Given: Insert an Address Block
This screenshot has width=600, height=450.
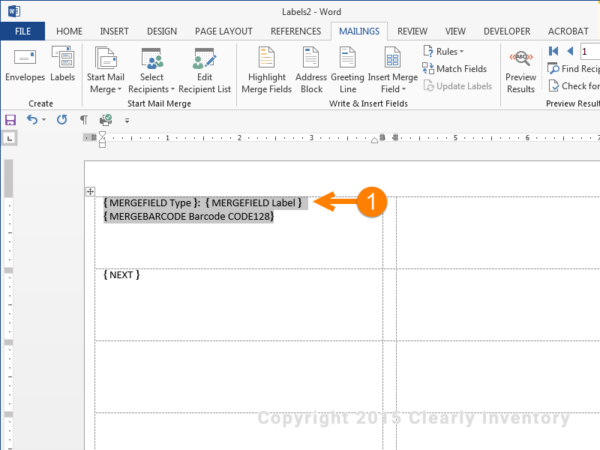Looking at the screenshot, I should tap(311, 70).
